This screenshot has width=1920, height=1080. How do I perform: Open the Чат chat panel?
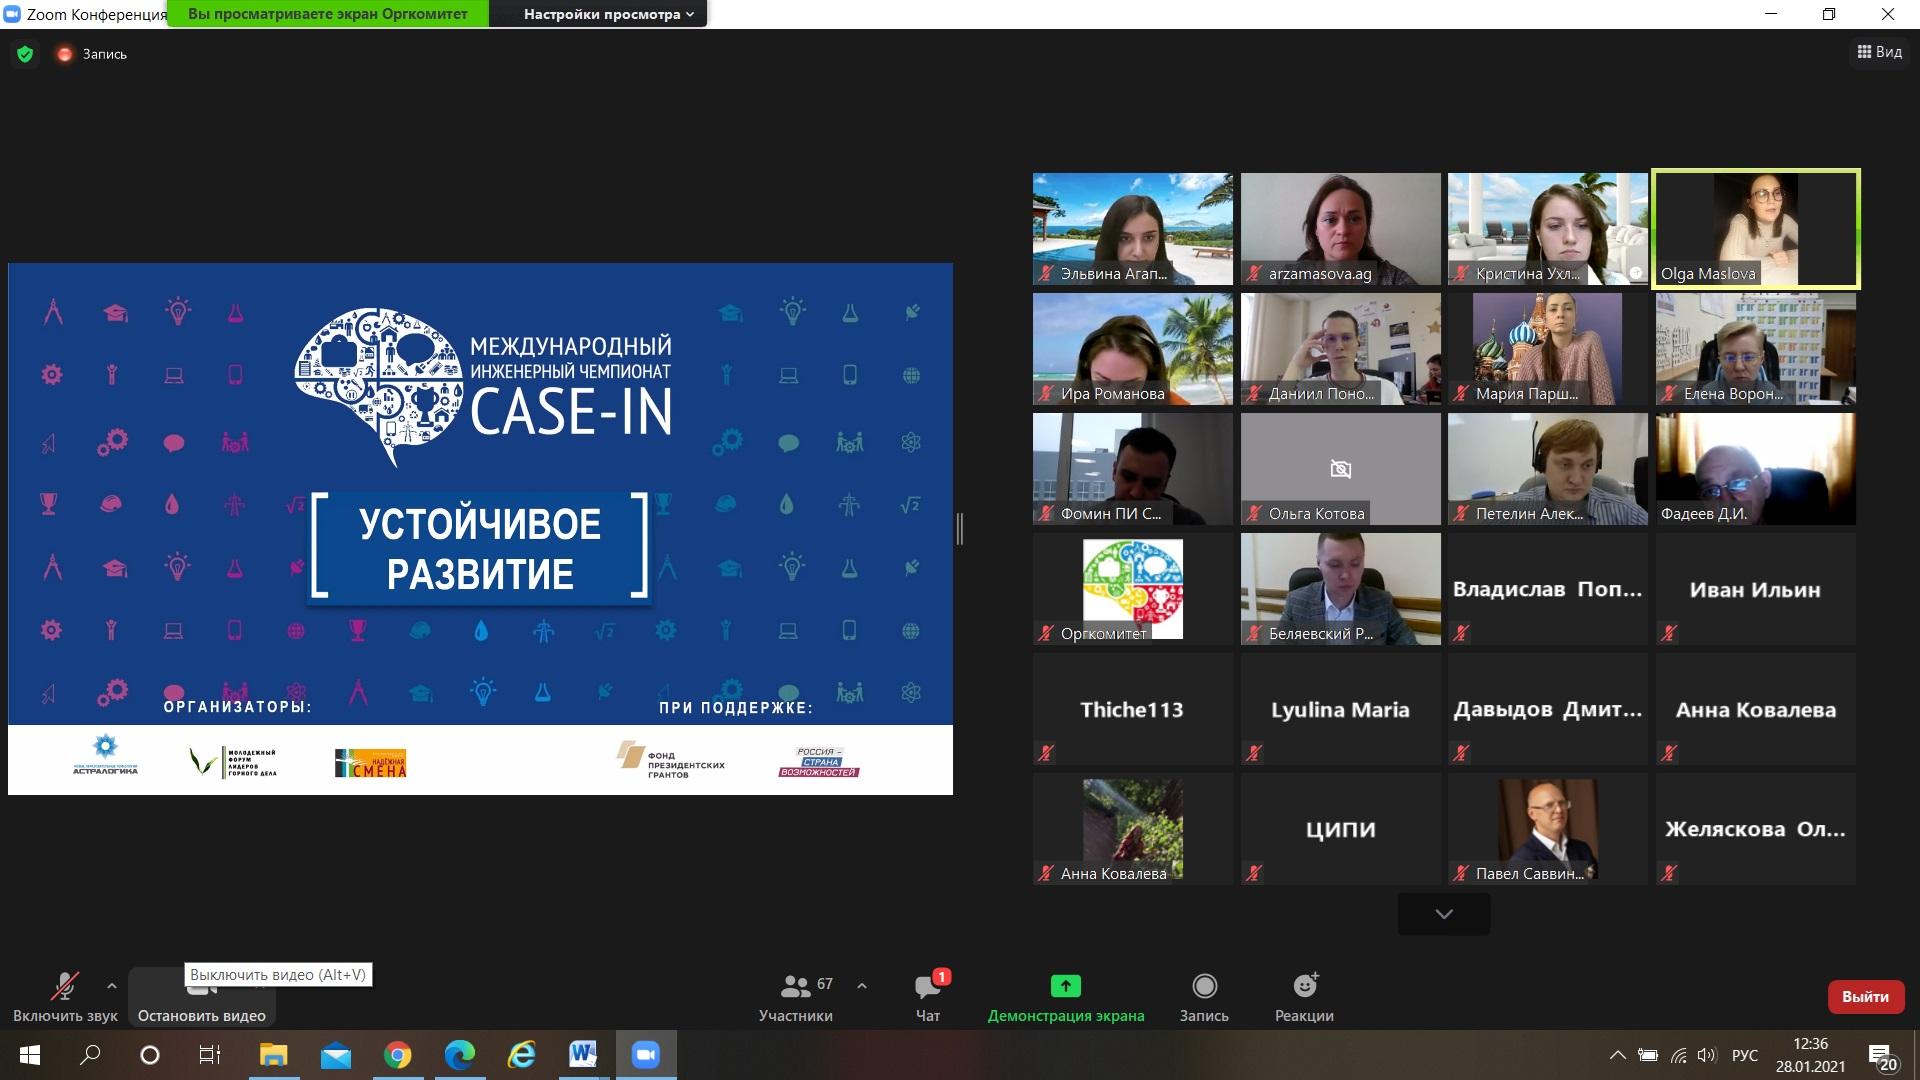pyautogui.click(x=928, y=997)
